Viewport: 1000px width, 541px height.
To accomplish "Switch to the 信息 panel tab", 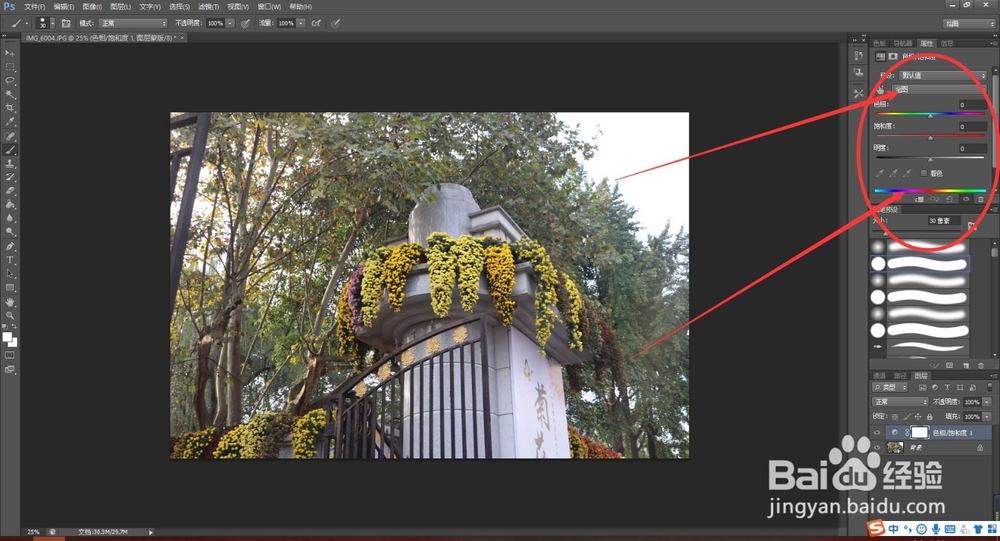I will (x=947, y=43).
